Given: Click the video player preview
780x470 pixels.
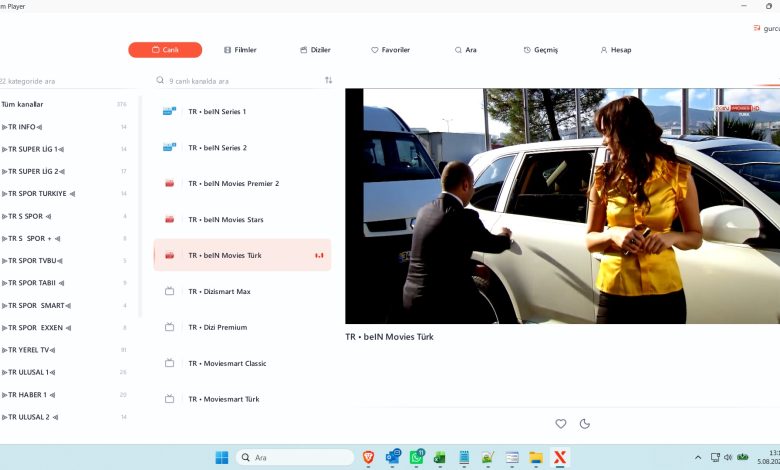Looking at the screenshot, I should coord(563,206).
